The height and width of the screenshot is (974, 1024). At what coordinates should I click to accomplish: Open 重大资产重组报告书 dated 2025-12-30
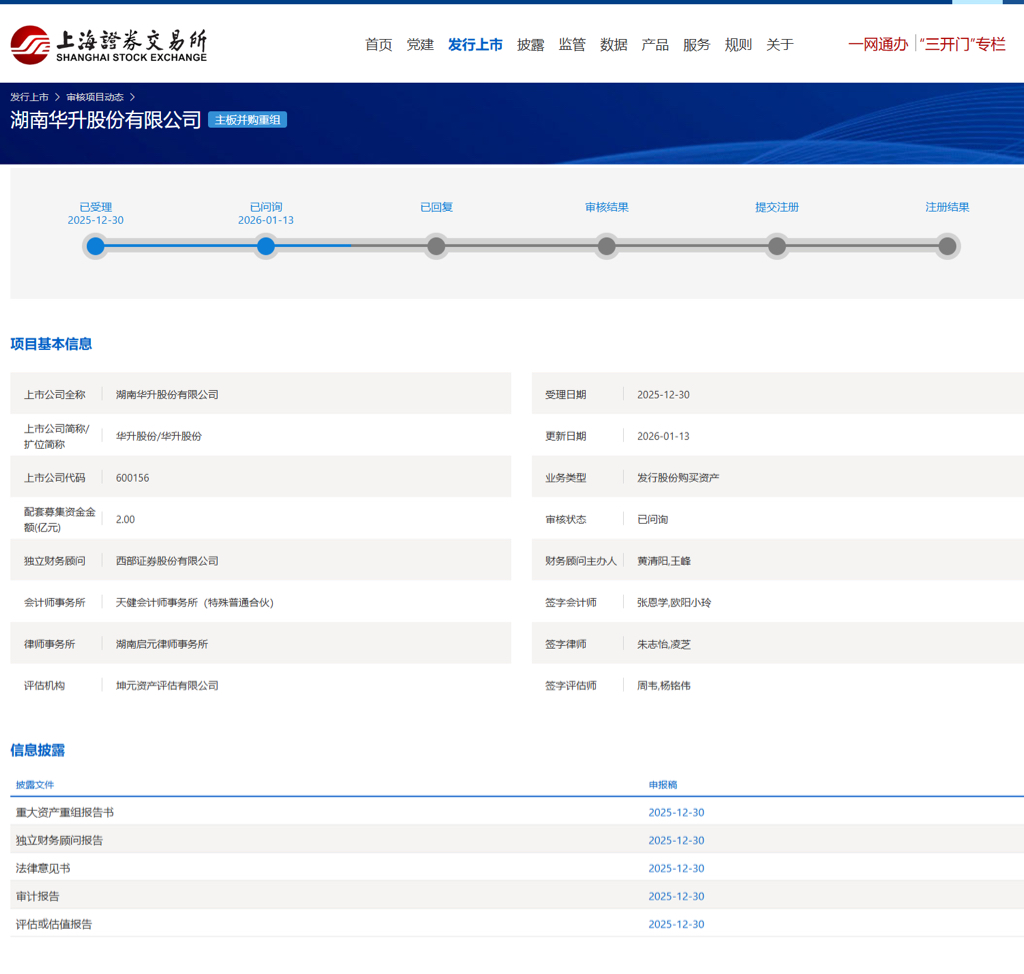676,812
